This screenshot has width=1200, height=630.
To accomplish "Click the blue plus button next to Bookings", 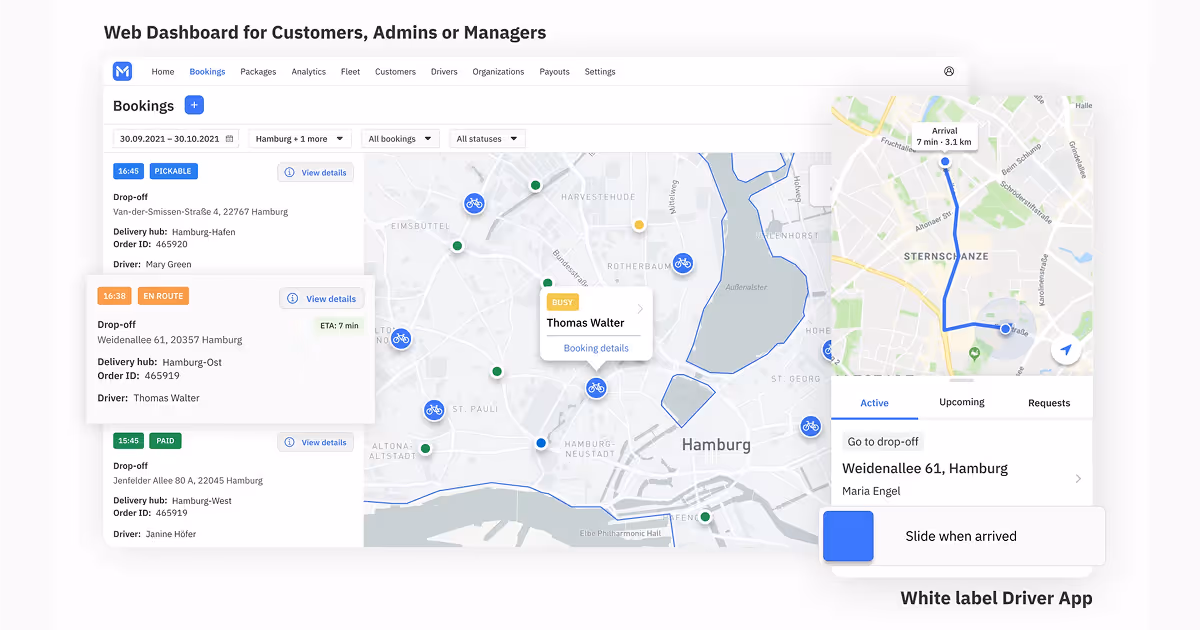I will (x=194, y=105).
